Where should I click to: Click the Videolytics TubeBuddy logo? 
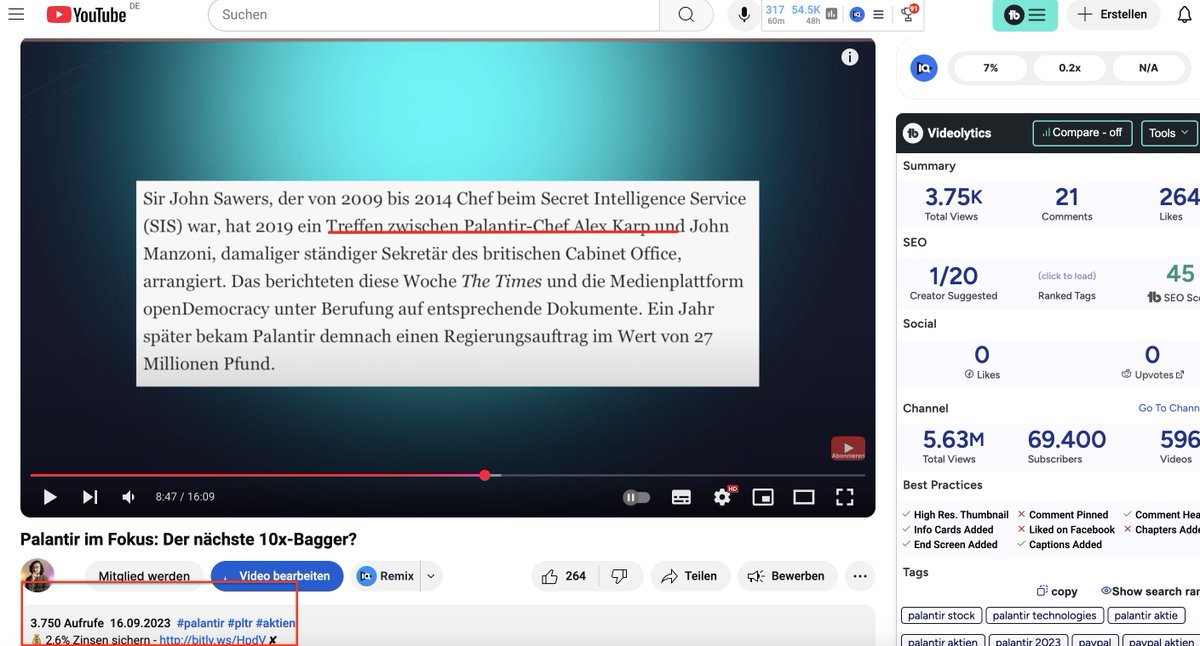tap(913, 132)
